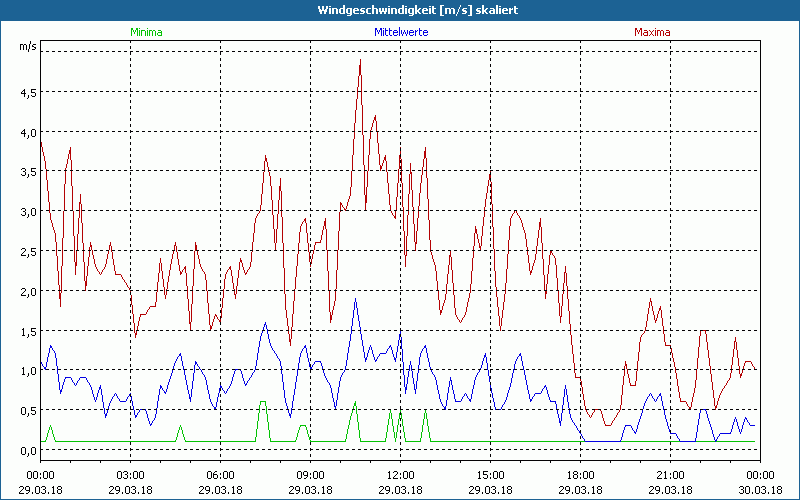Select the 21:00 time label
The height and width of the screenshot is (500, 800).
[670, 475]
